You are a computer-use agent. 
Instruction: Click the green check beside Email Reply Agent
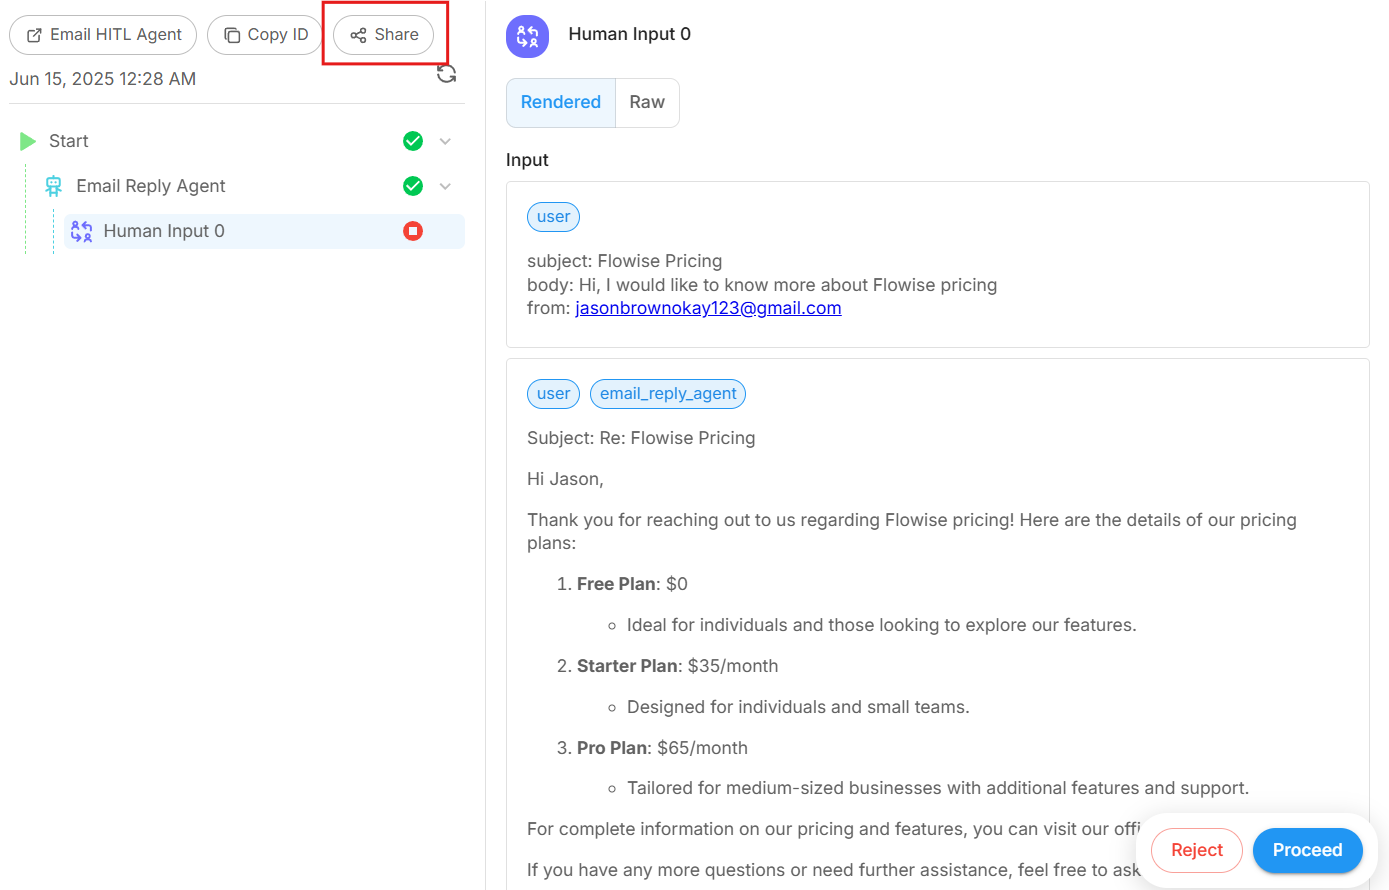pos(413,186)
